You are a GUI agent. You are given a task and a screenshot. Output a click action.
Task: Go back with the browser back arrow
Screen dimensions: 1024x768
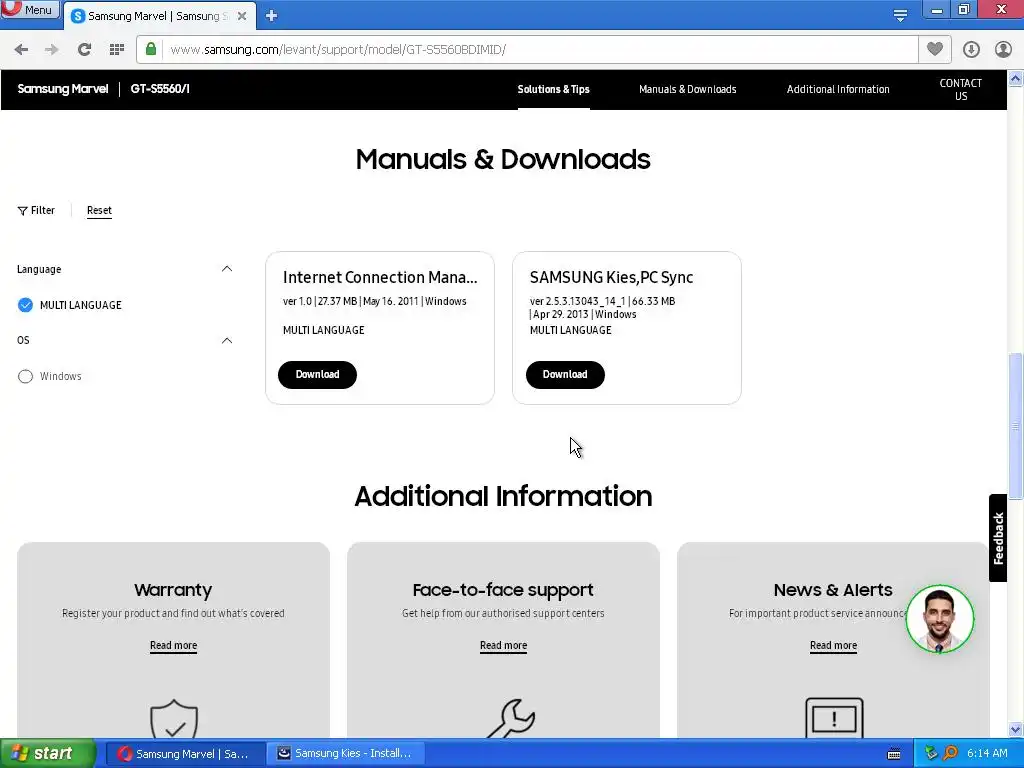click(x=21, y=50)
